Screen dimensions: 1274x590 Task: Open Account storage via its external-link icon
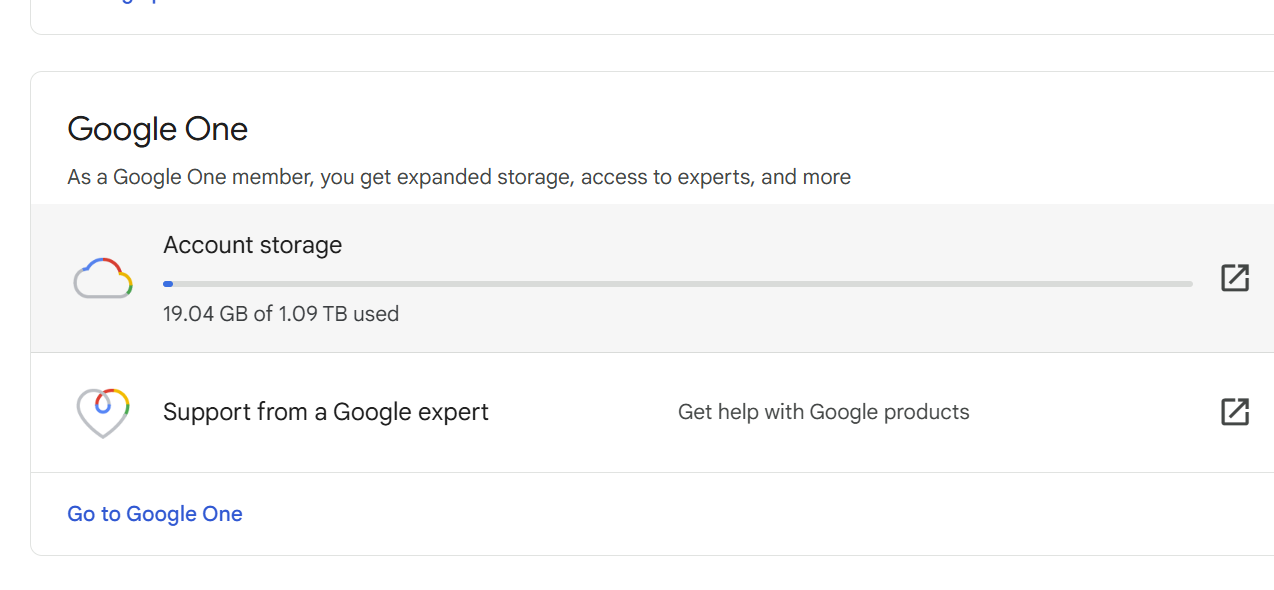[1235, 278]
